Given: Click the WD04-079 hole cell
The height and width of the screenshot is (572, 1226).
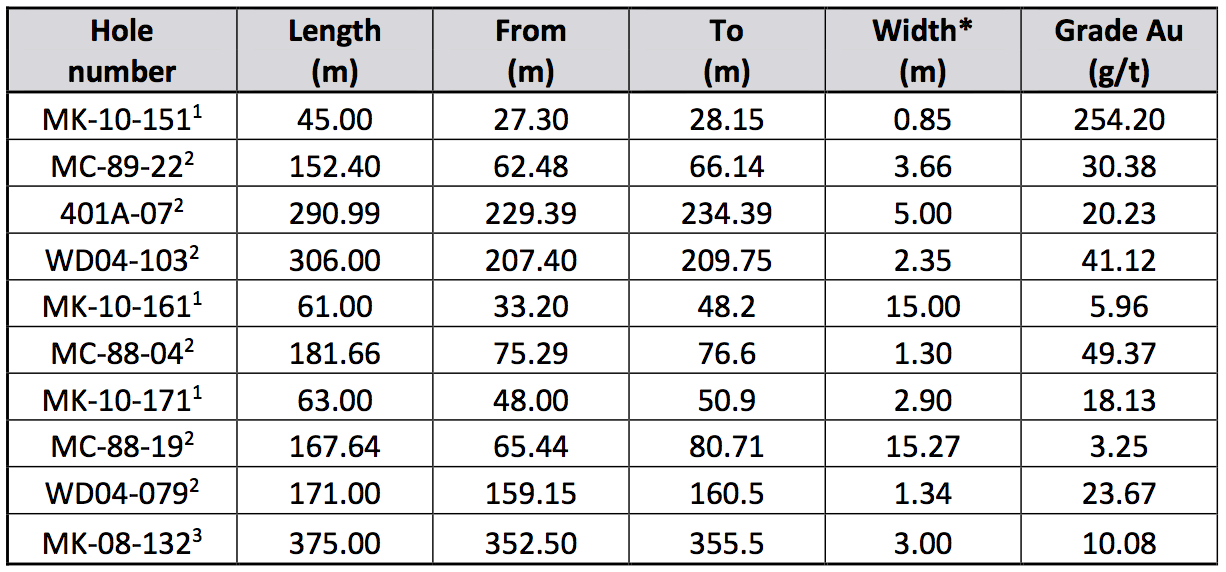Looking at the screenshot, I should tap(124, 494).
